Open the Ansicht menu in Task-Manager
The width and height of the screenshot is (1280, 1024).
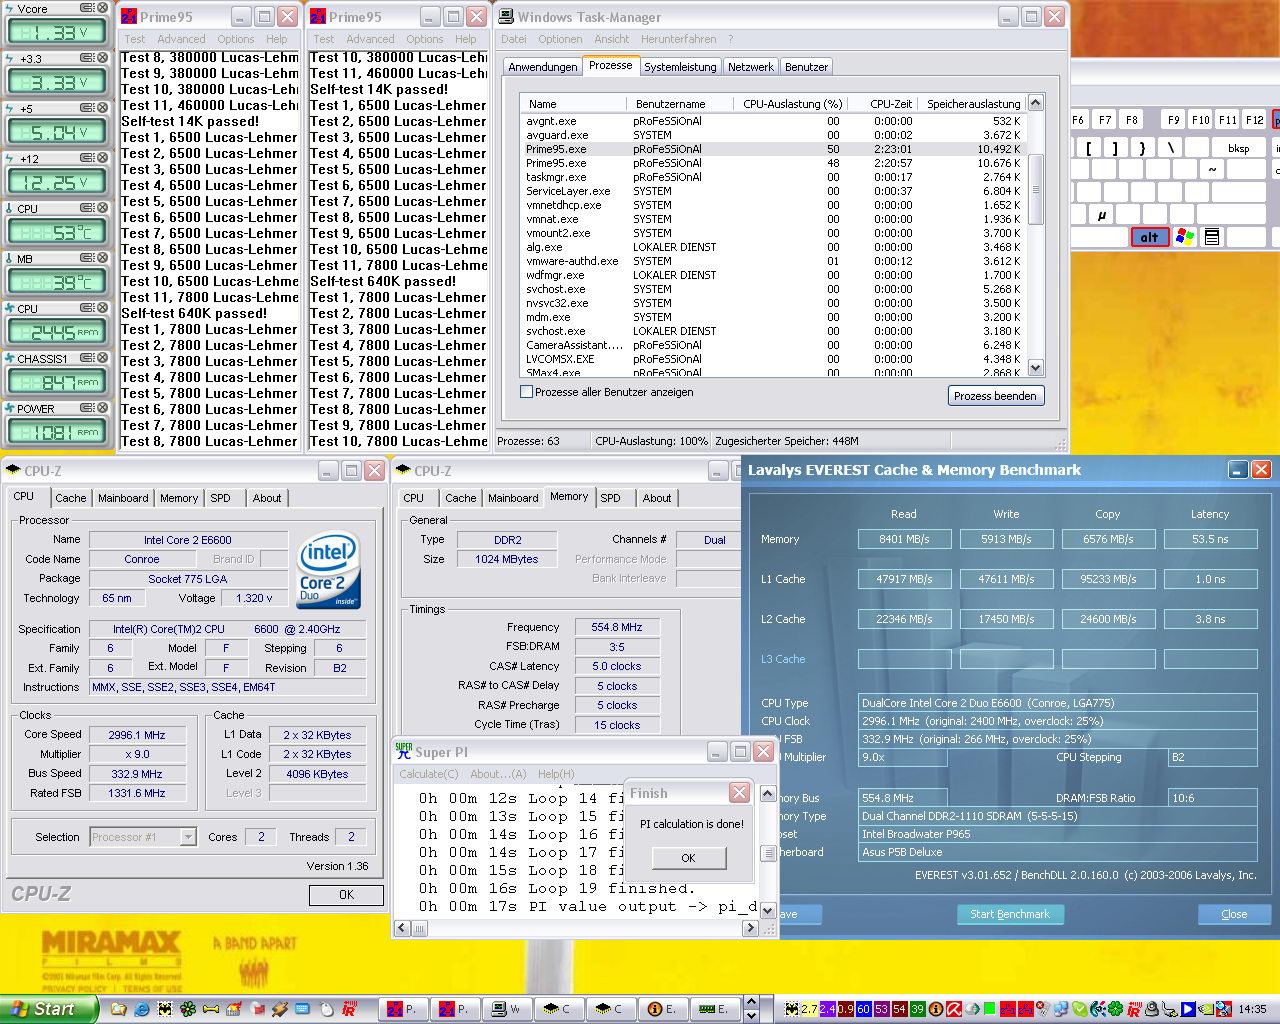click(611, 39)
